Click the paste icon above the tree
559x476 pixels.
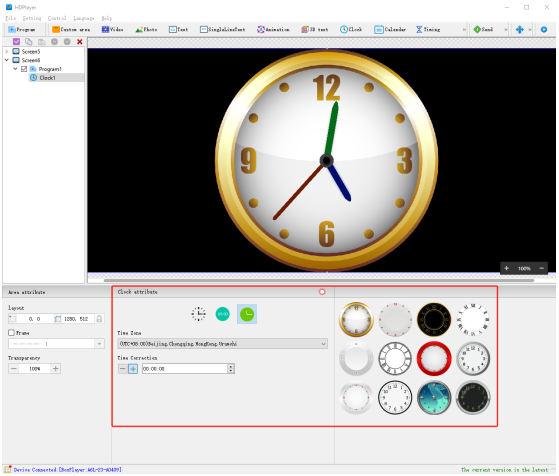pos(42,42)
